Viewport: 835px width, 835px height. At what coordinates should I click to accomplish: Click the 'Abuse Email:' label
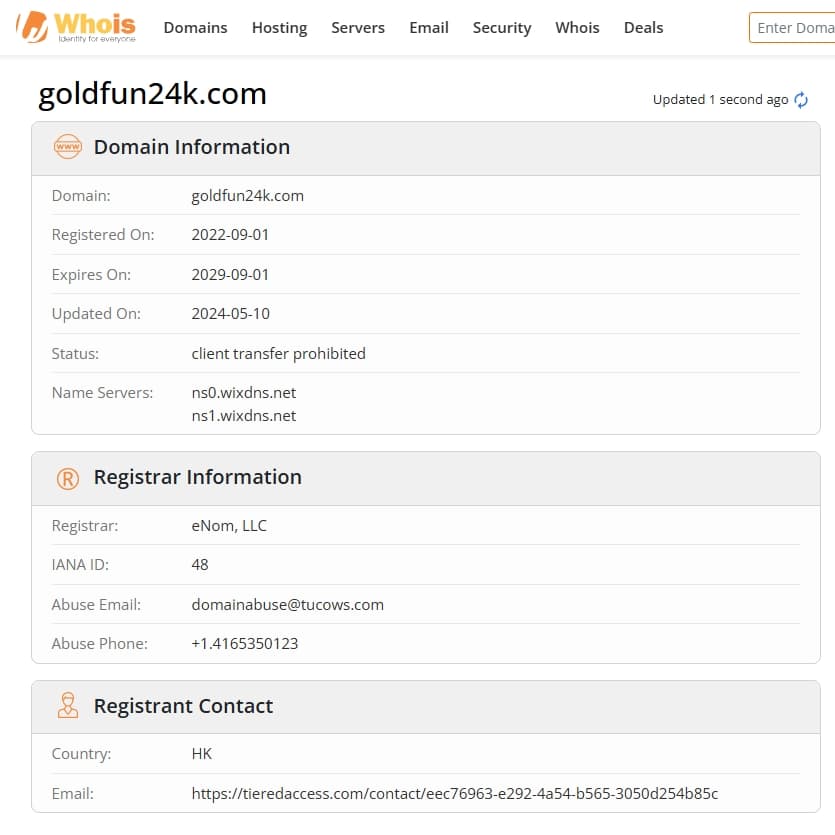[96, 604]
